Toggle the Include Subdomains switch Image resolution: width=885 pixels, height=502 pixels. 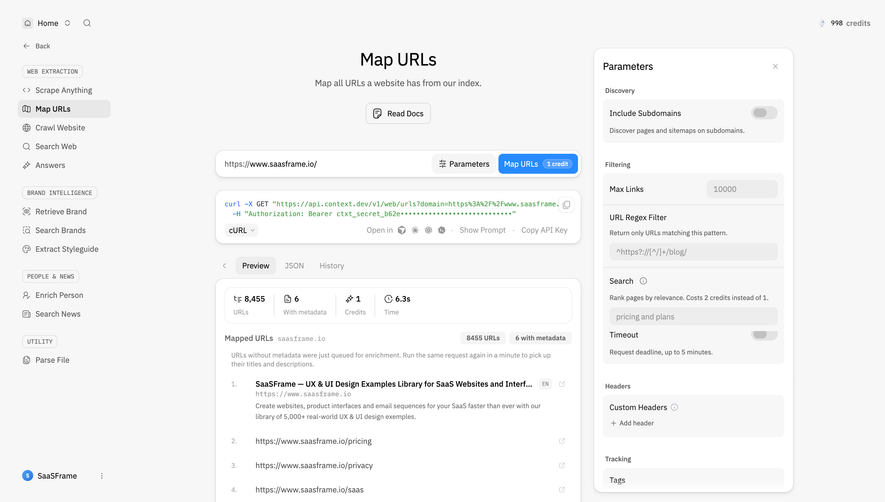(x=764, y=113)
